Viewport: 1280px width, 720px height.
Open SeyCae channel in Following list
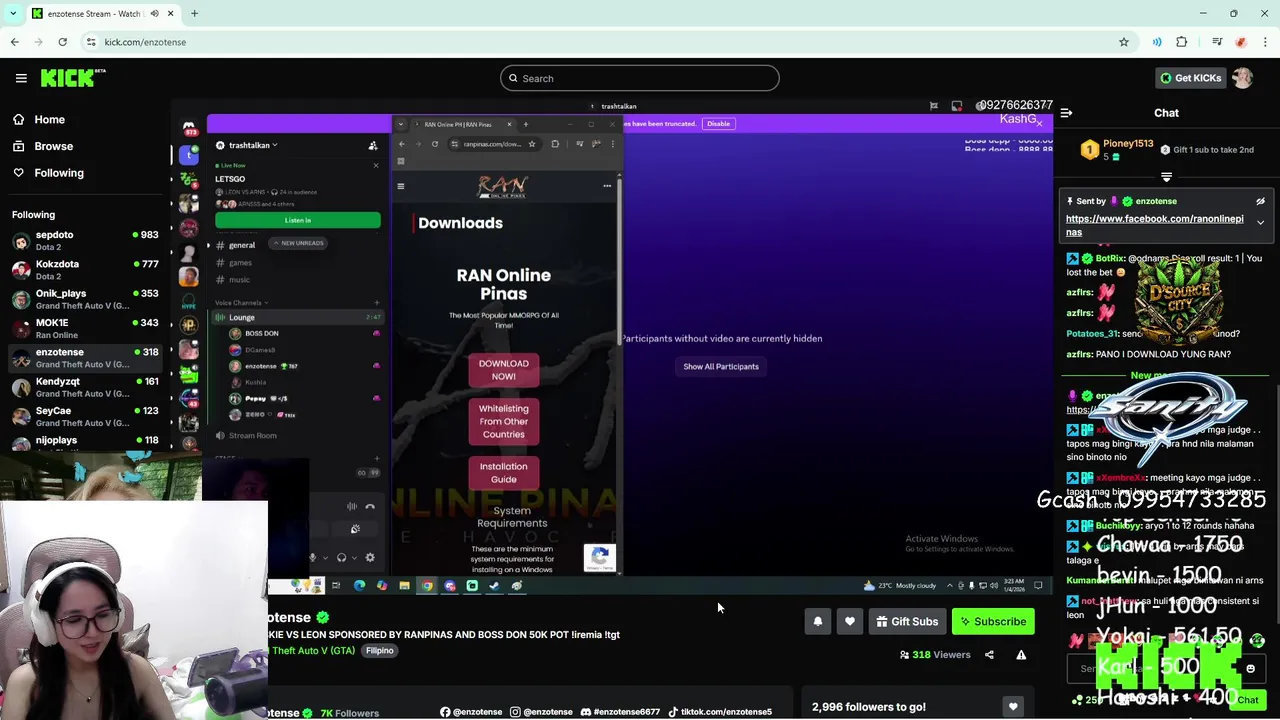85,416
